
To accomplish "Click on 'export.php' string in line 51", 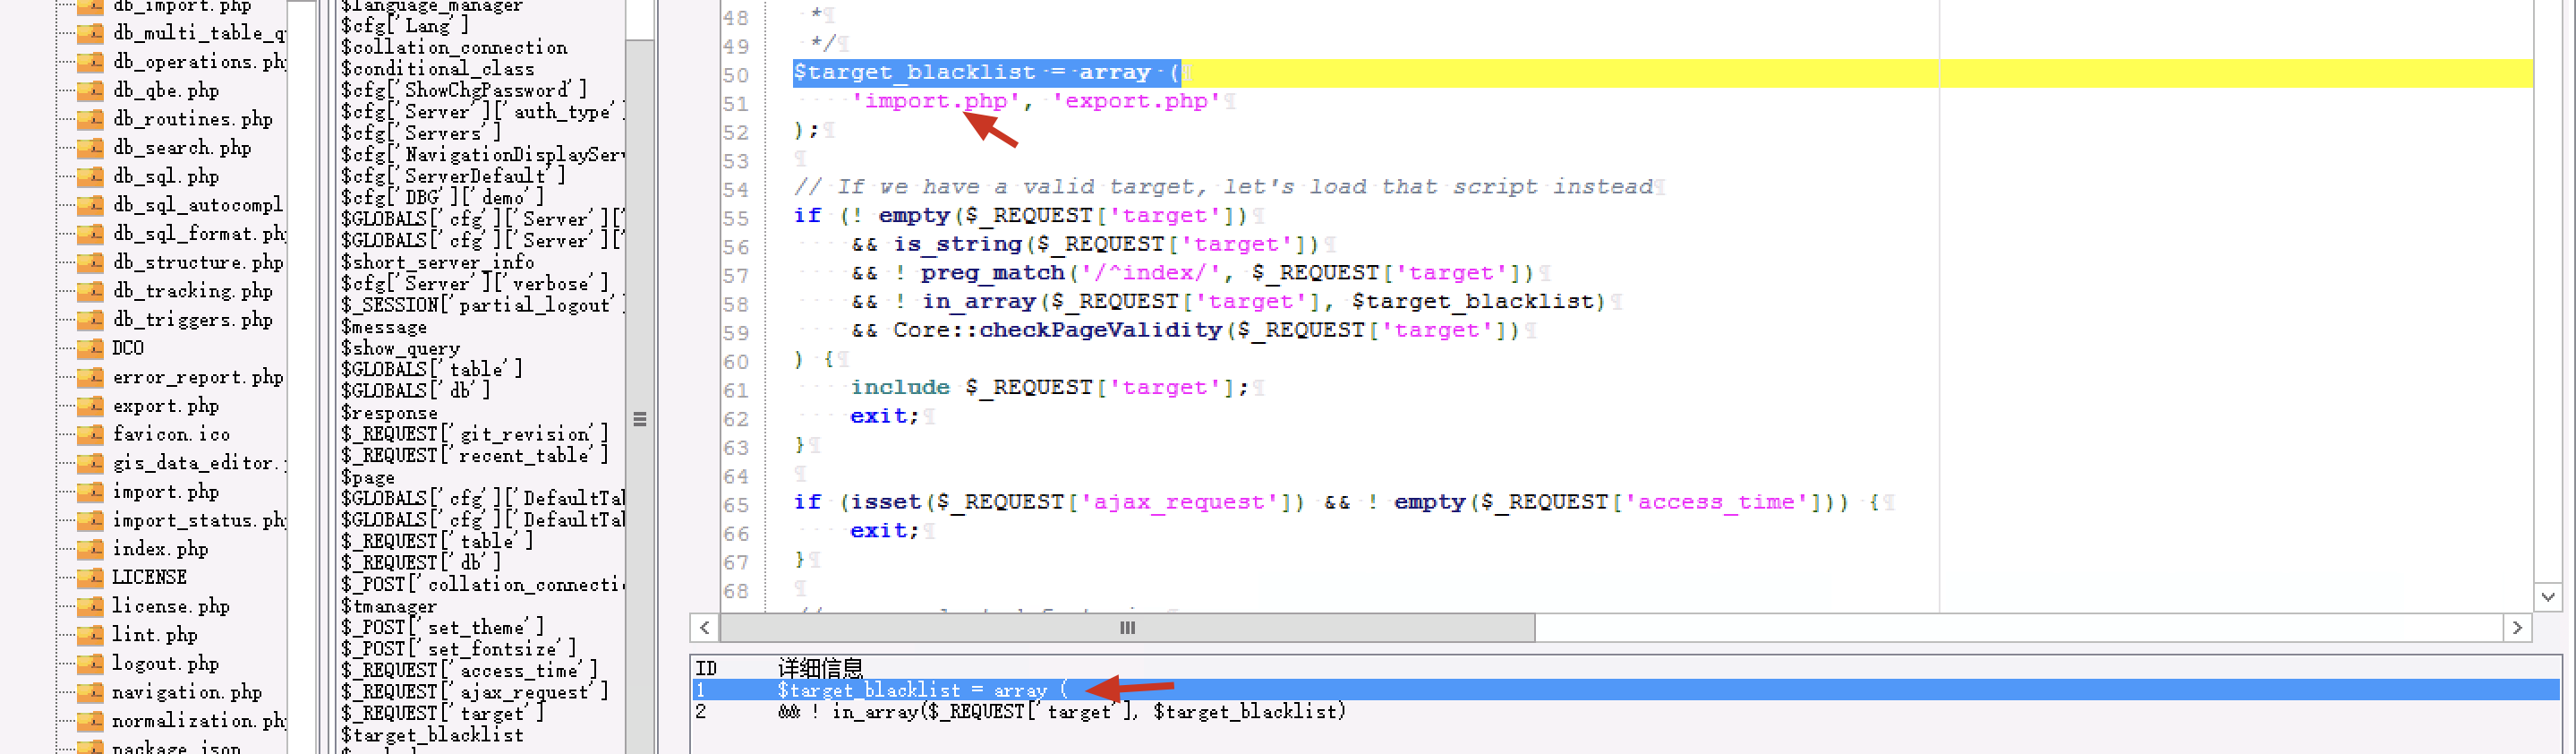I will (x=1136, y=101).
